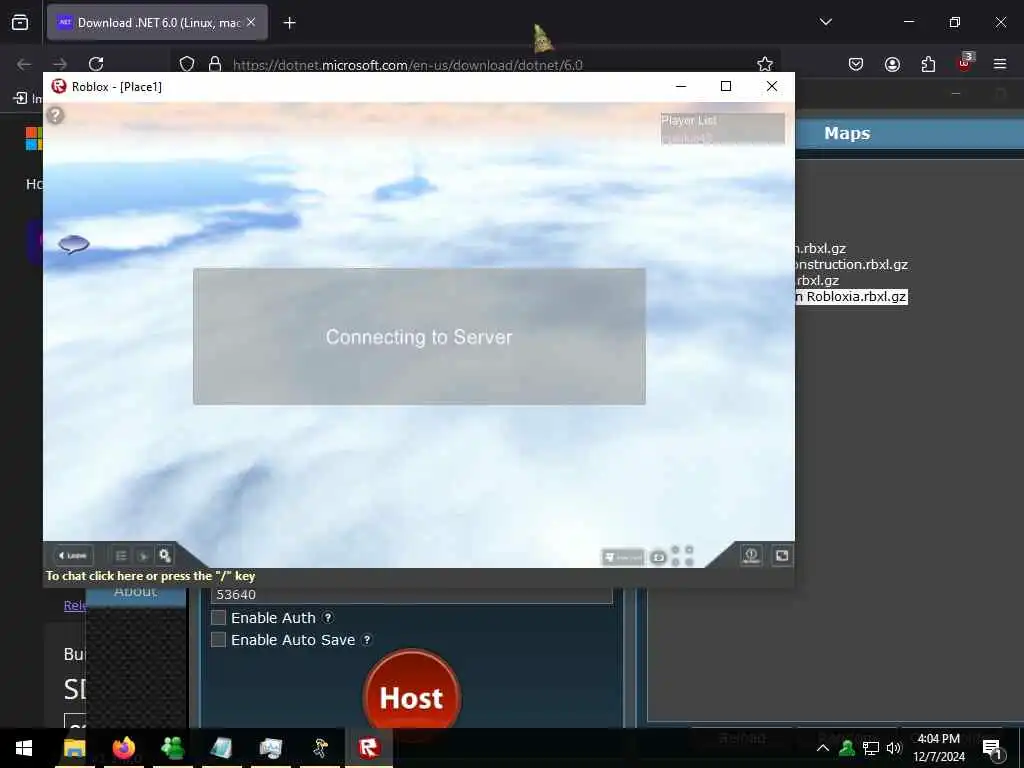Open the Firefox account icon
This screenshot has width=1024, height=768.
(x=892, y=64)
